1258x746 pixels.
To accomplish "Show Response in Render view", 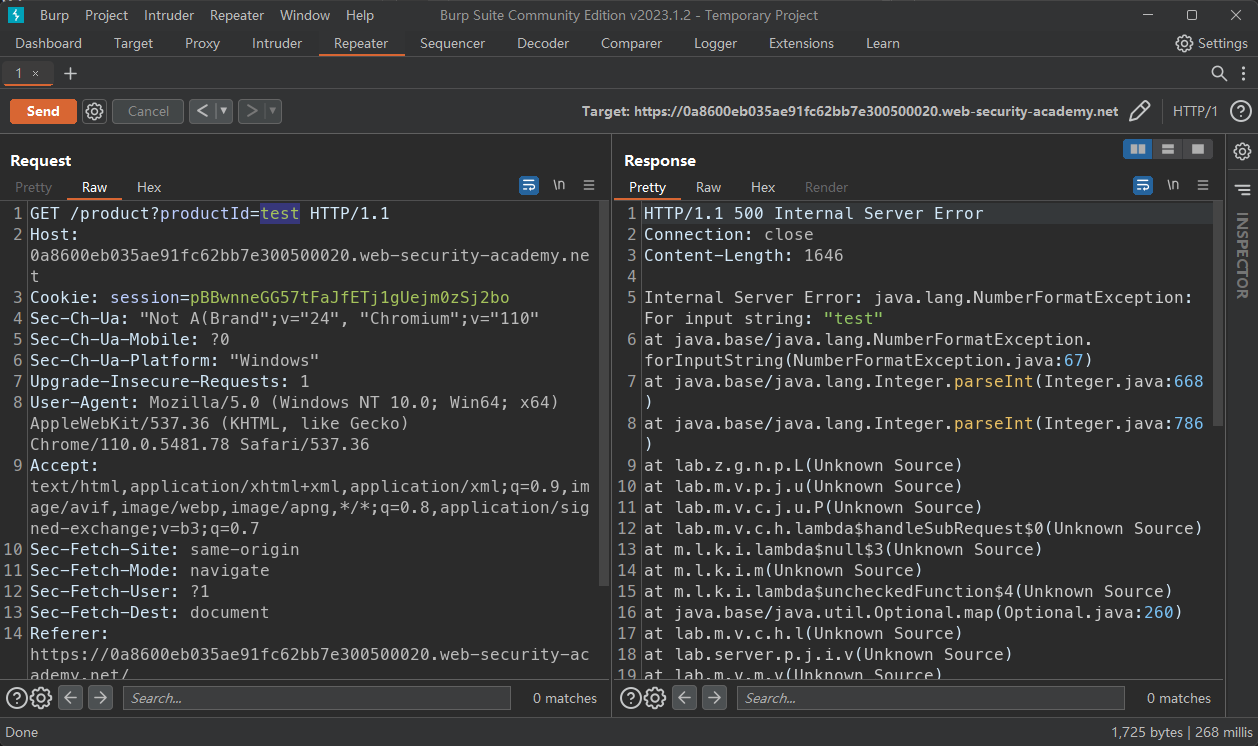I will pos(826,187).
